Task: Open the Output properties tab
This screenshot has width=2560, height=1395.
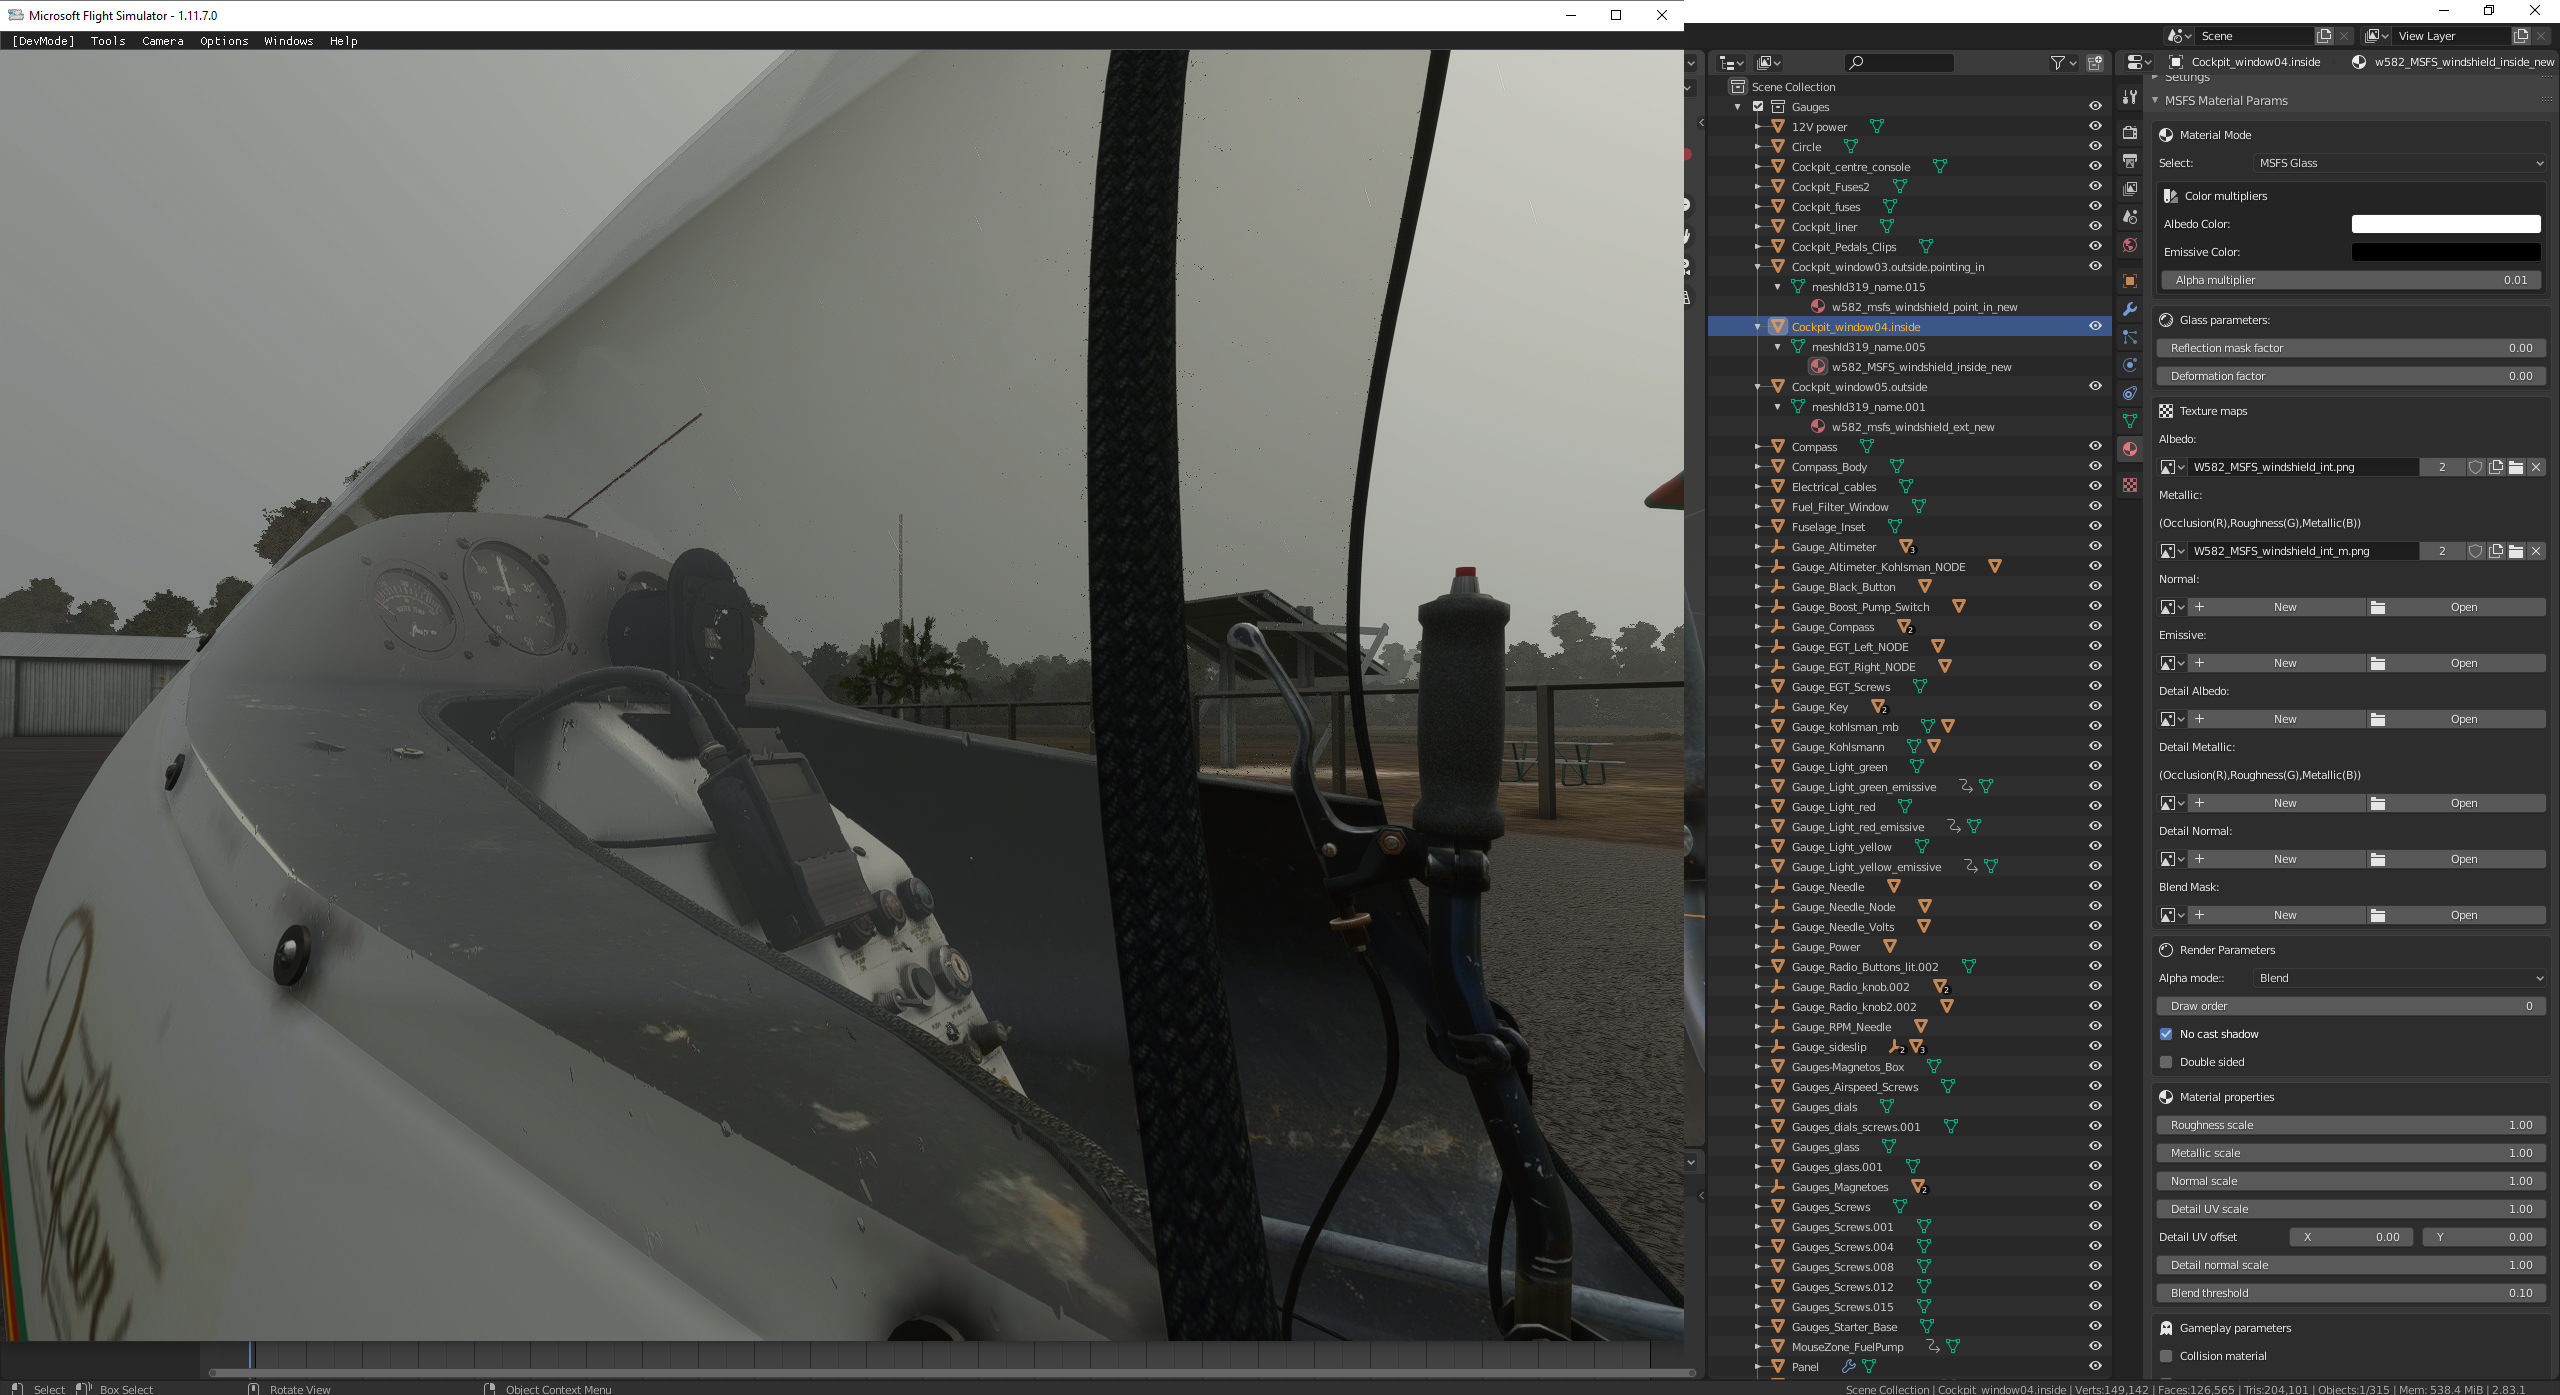Action: pos(2130,161)
